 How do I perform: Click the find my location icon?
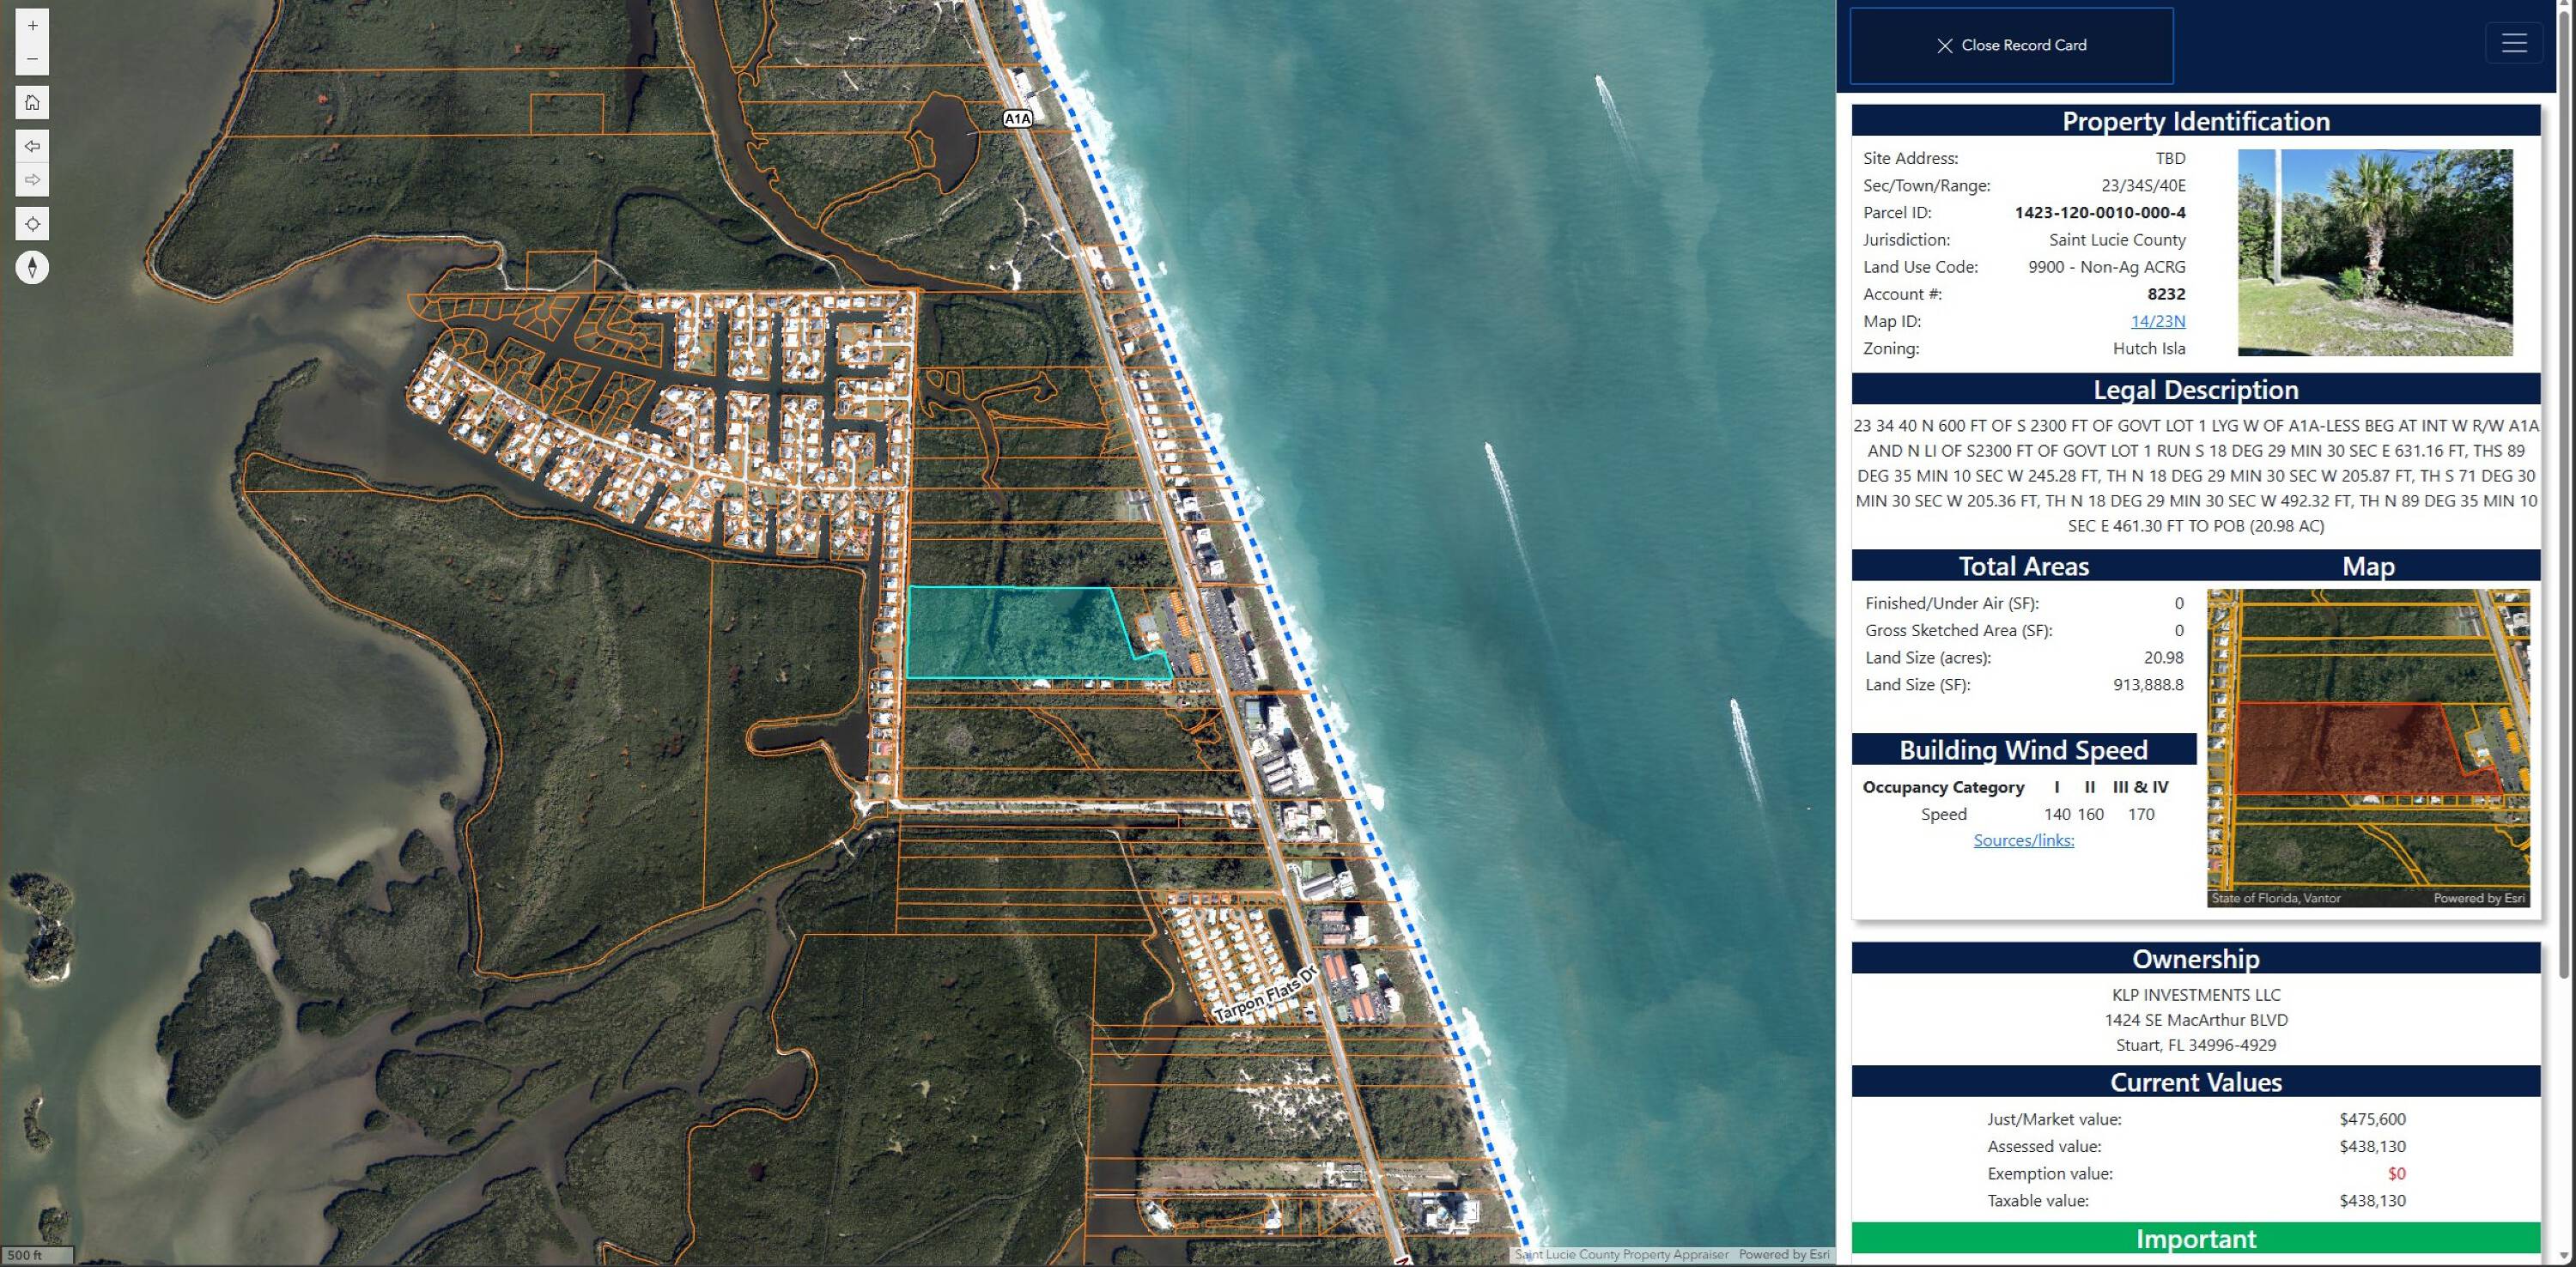[x=32, y=224]
